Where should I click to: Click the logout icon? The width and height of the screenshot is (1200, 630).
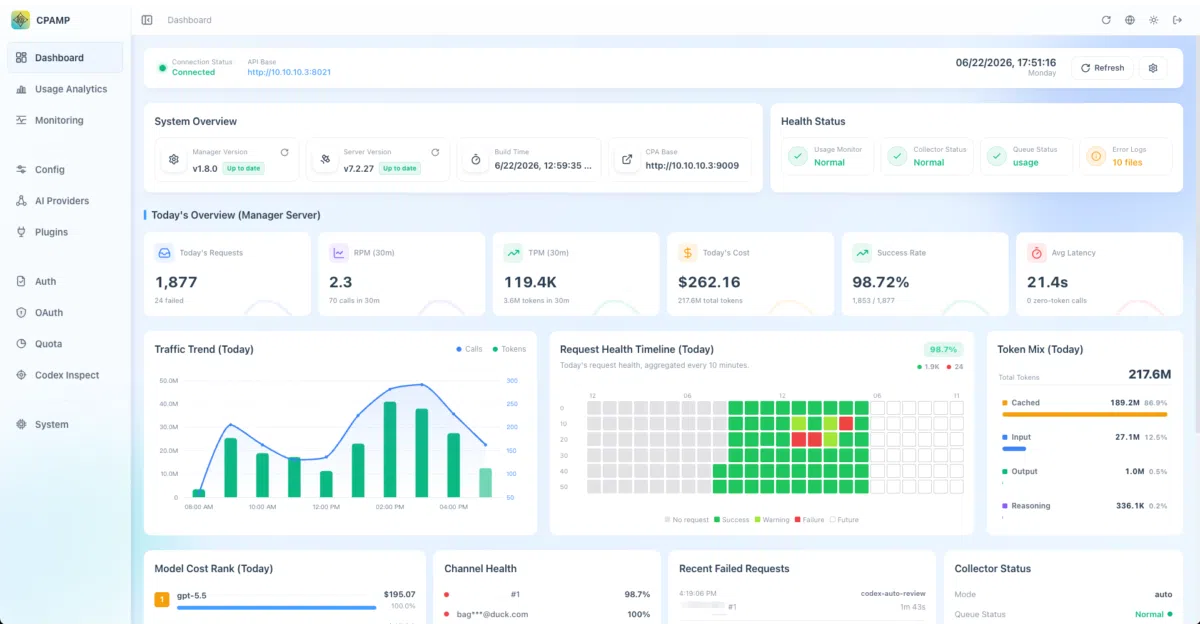[1177, 20]
